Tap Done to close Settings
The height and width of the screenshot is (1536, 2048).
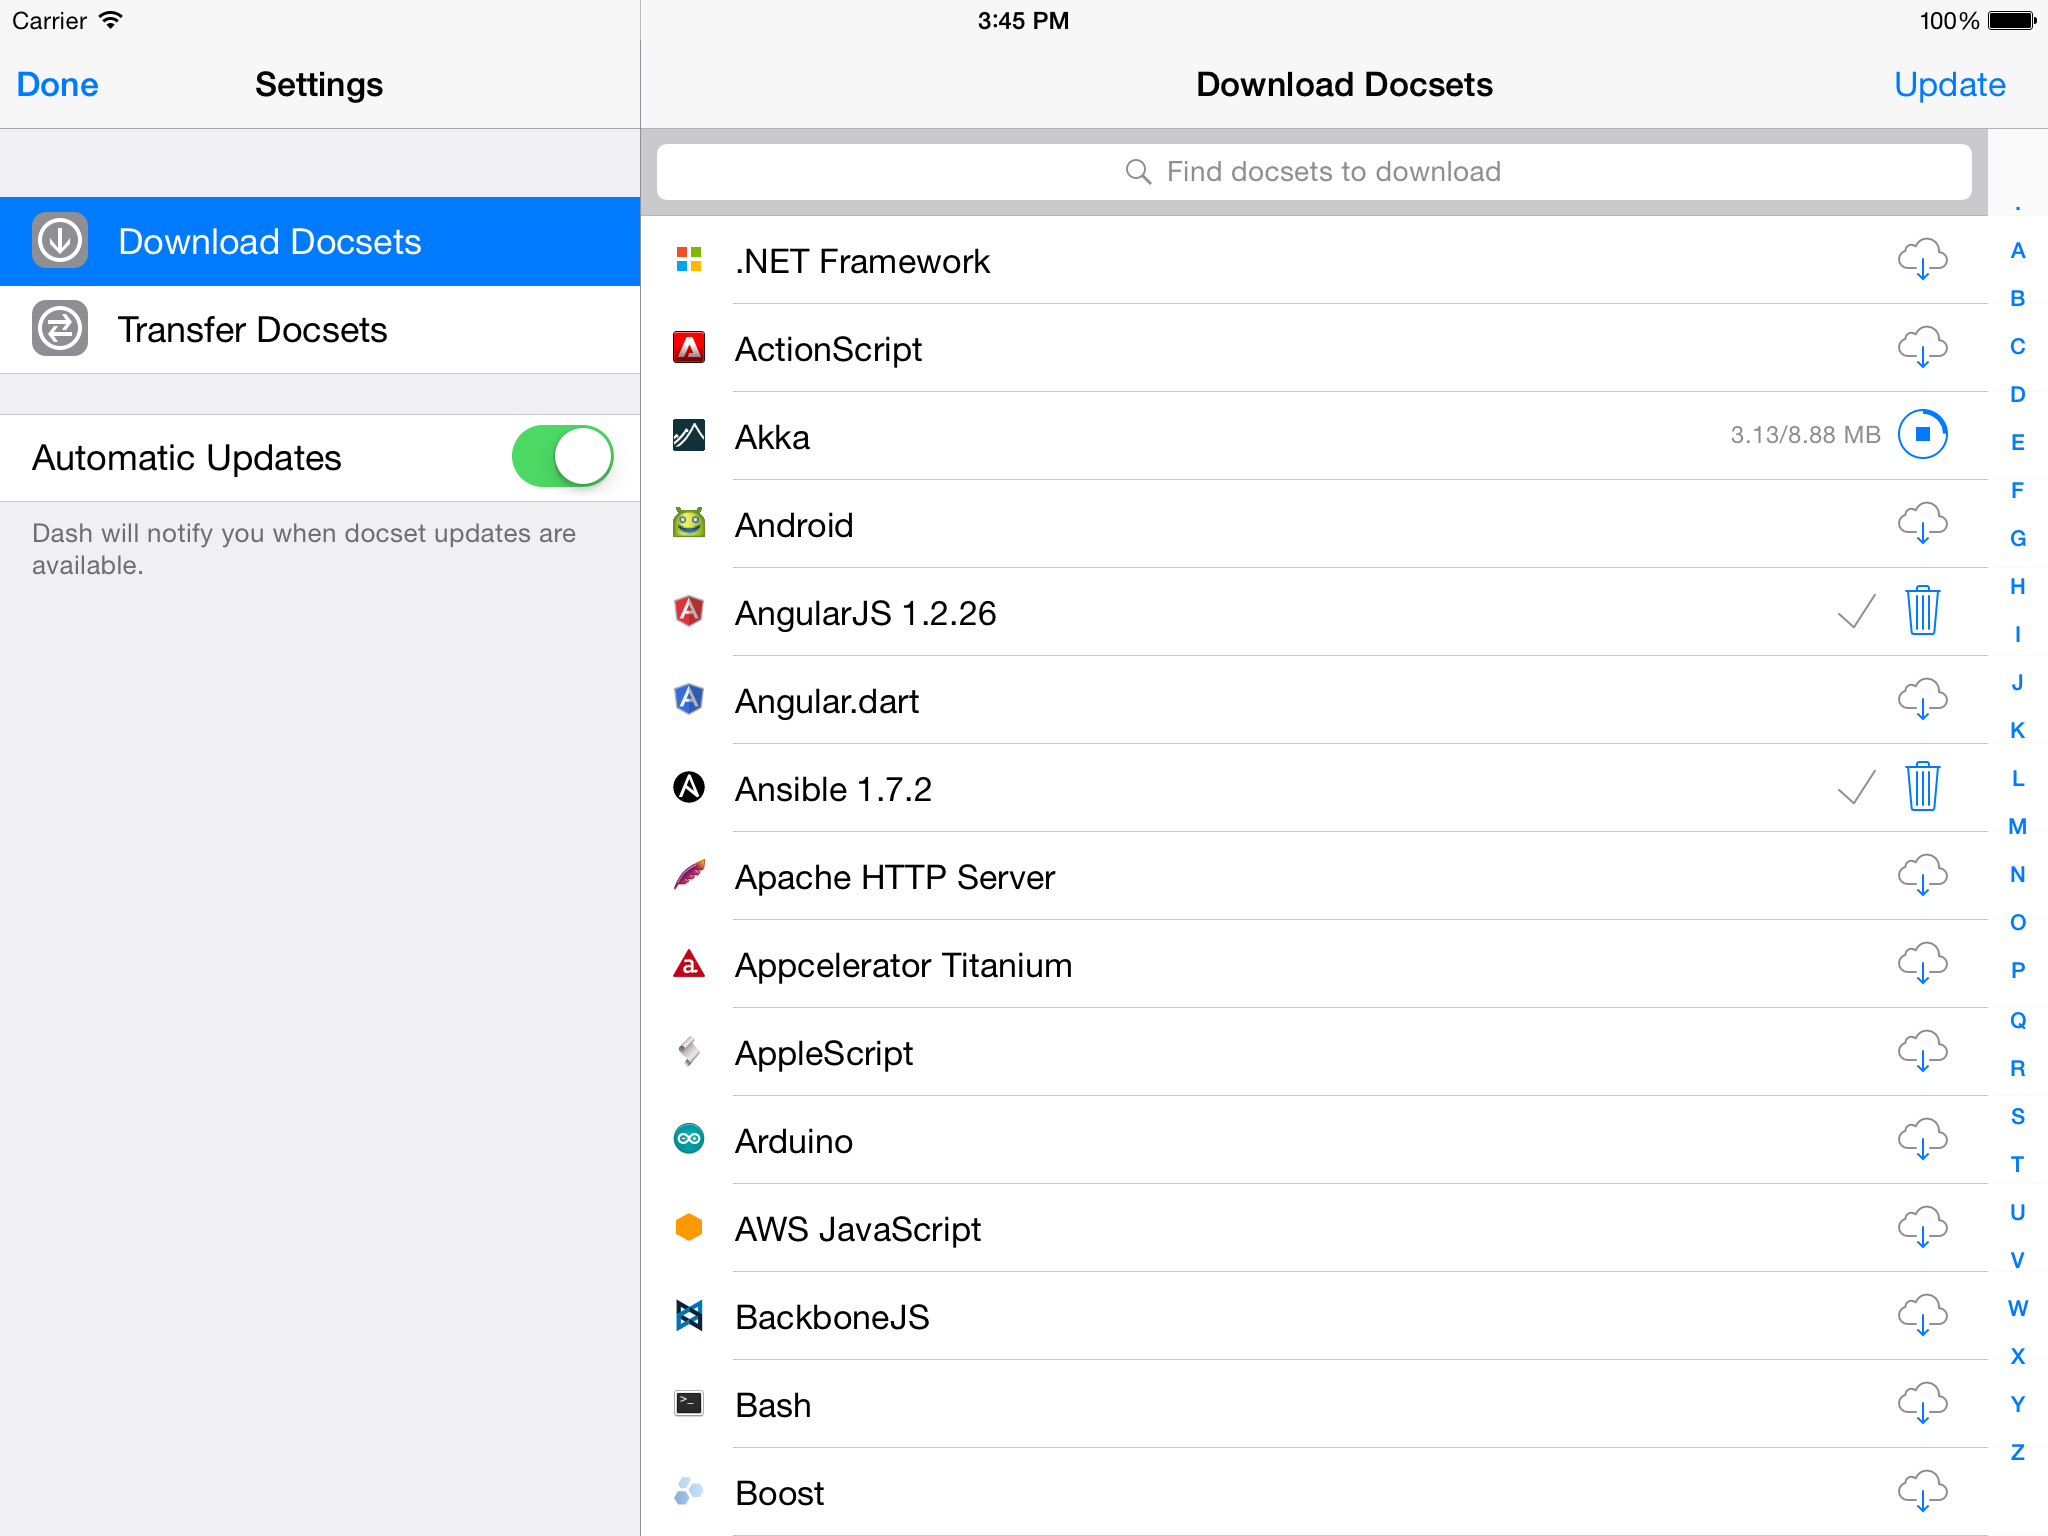point(57,85)
